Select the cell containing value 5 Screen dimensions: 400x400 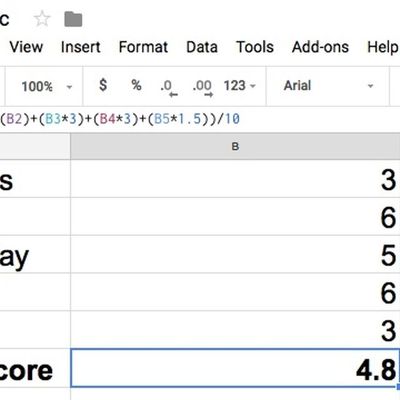tap(235, 254)
